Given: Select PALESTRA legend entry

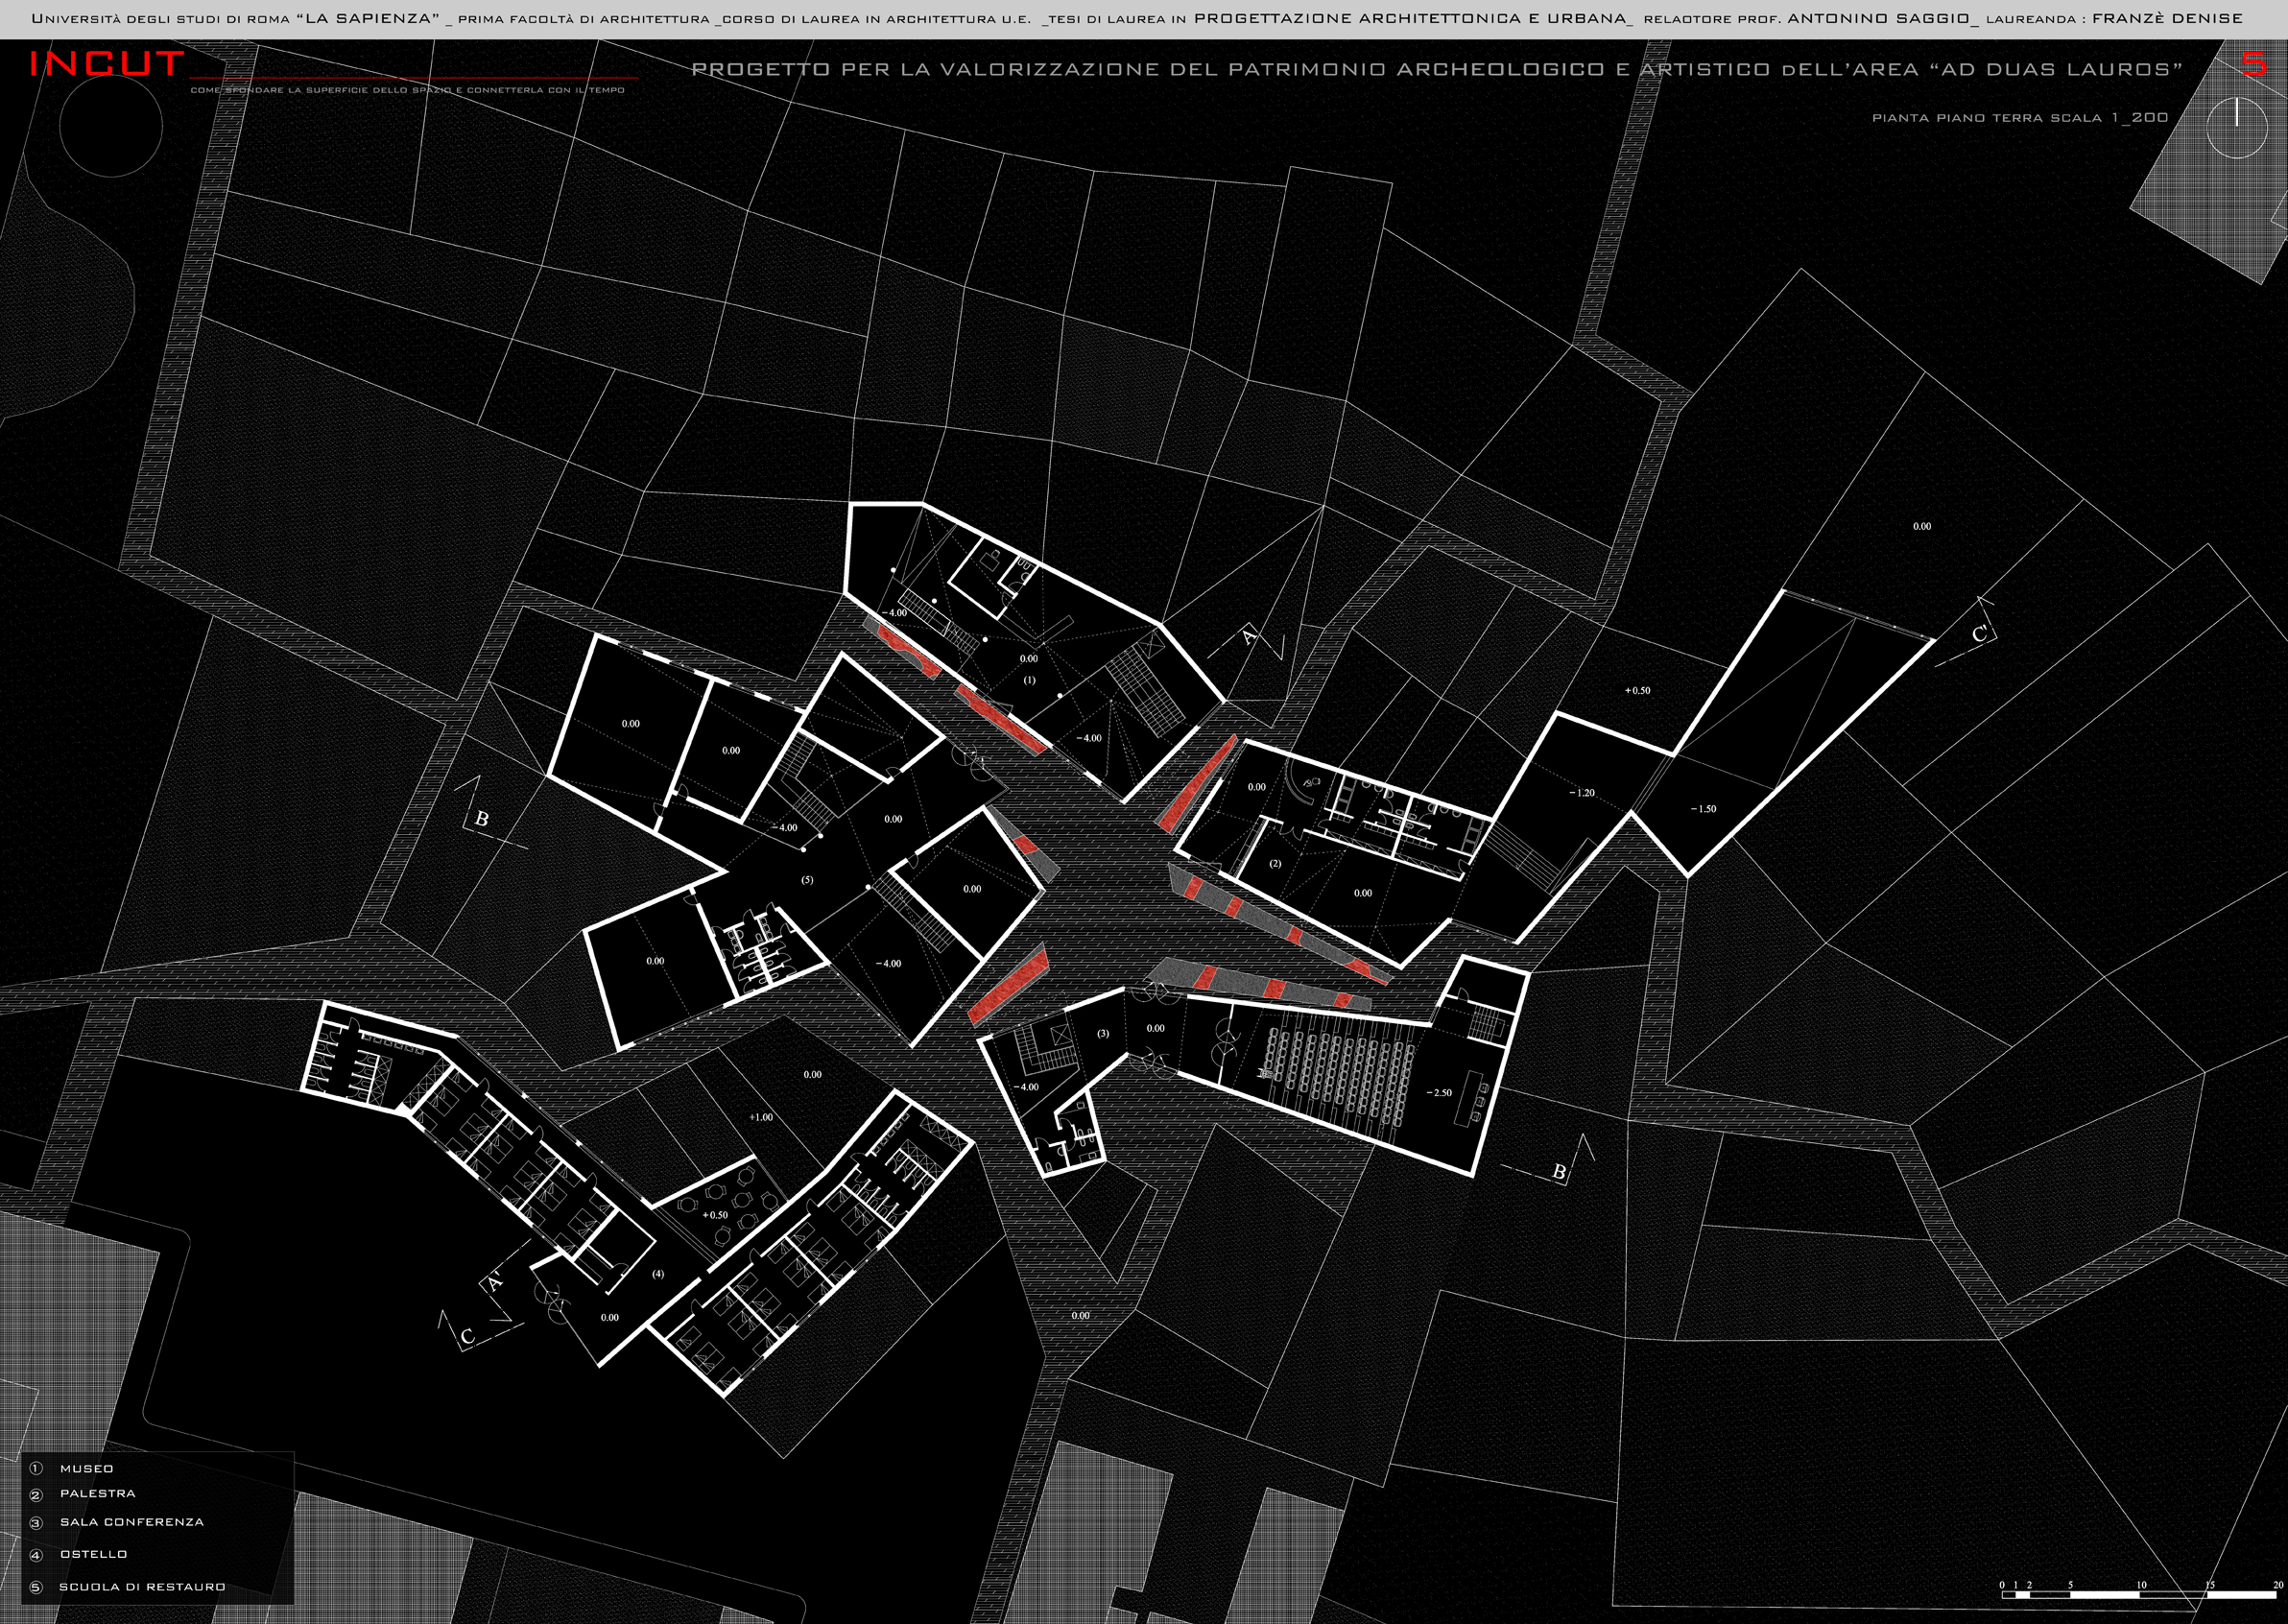Looking at the screenshot, I should (x=97, y=1493).
